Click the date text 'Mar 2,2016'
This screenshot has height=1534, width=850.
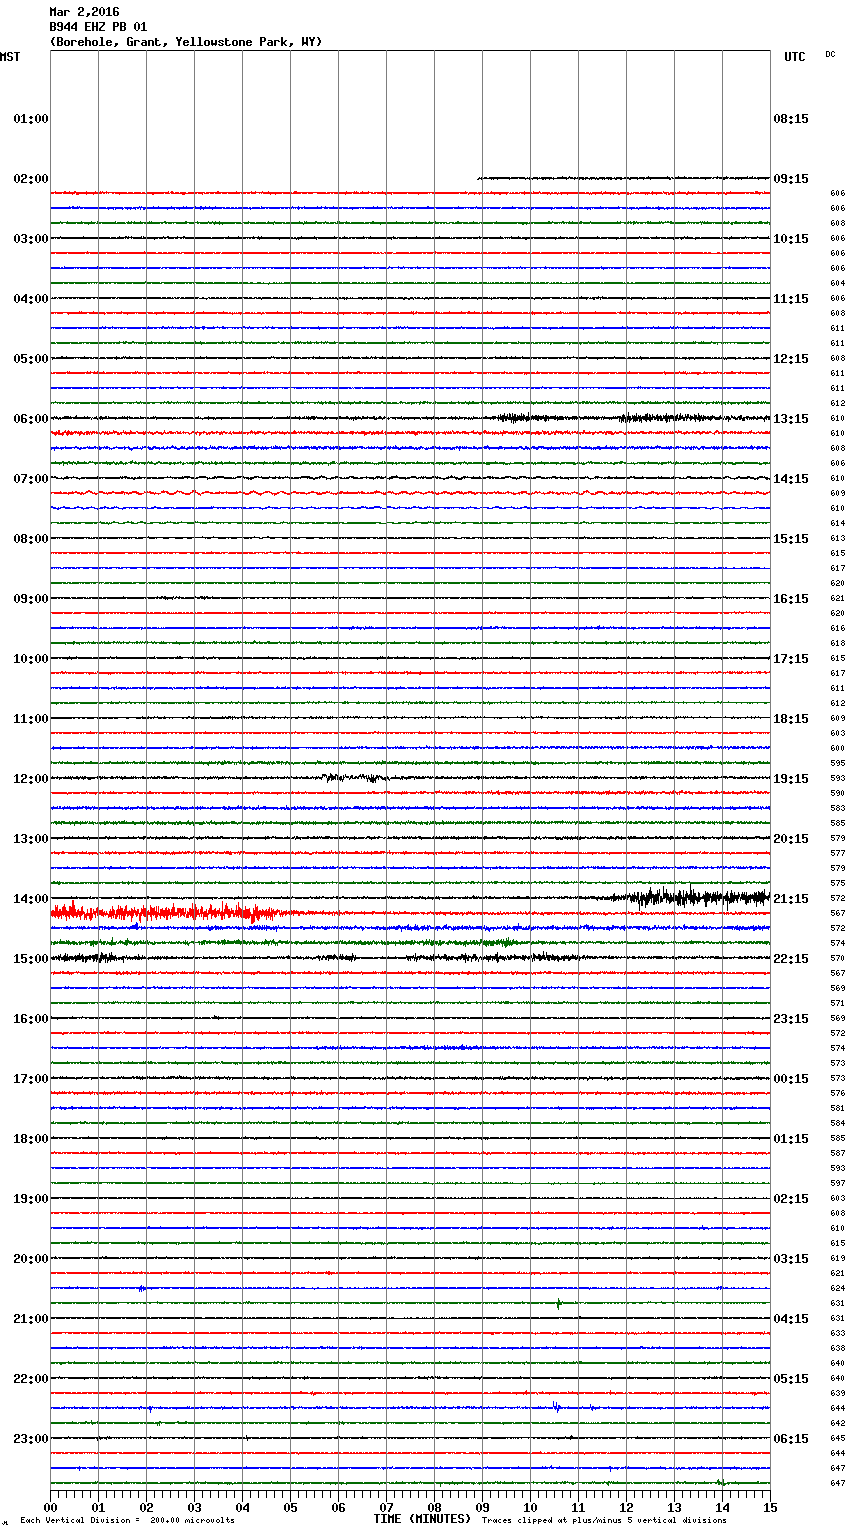(x=84, y=12)
